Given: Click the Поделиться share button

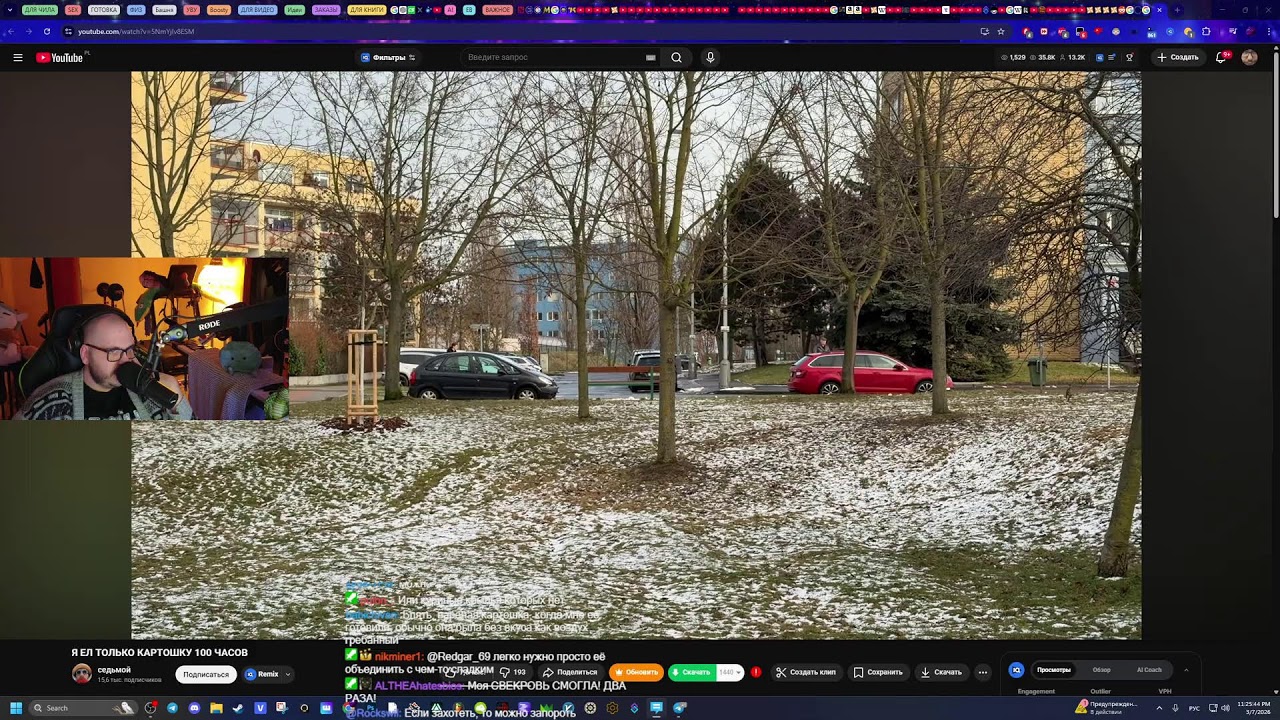Looking at the screenshot, I should click(570, 672).
